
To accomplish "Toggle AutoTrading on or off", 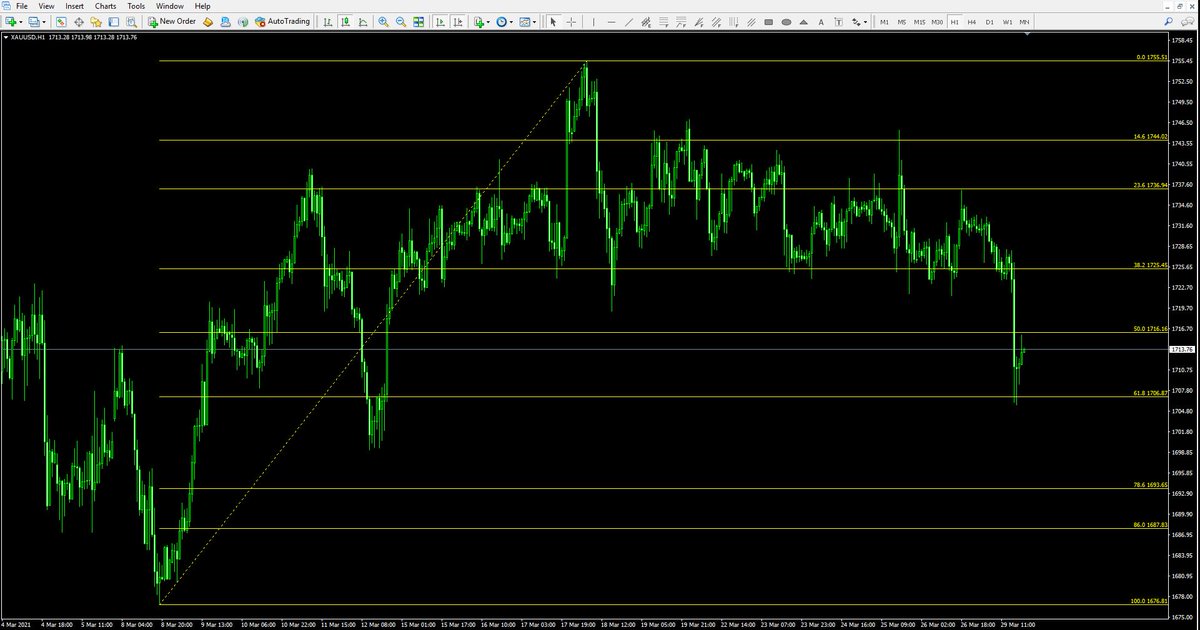I will [x=283, y=21].
